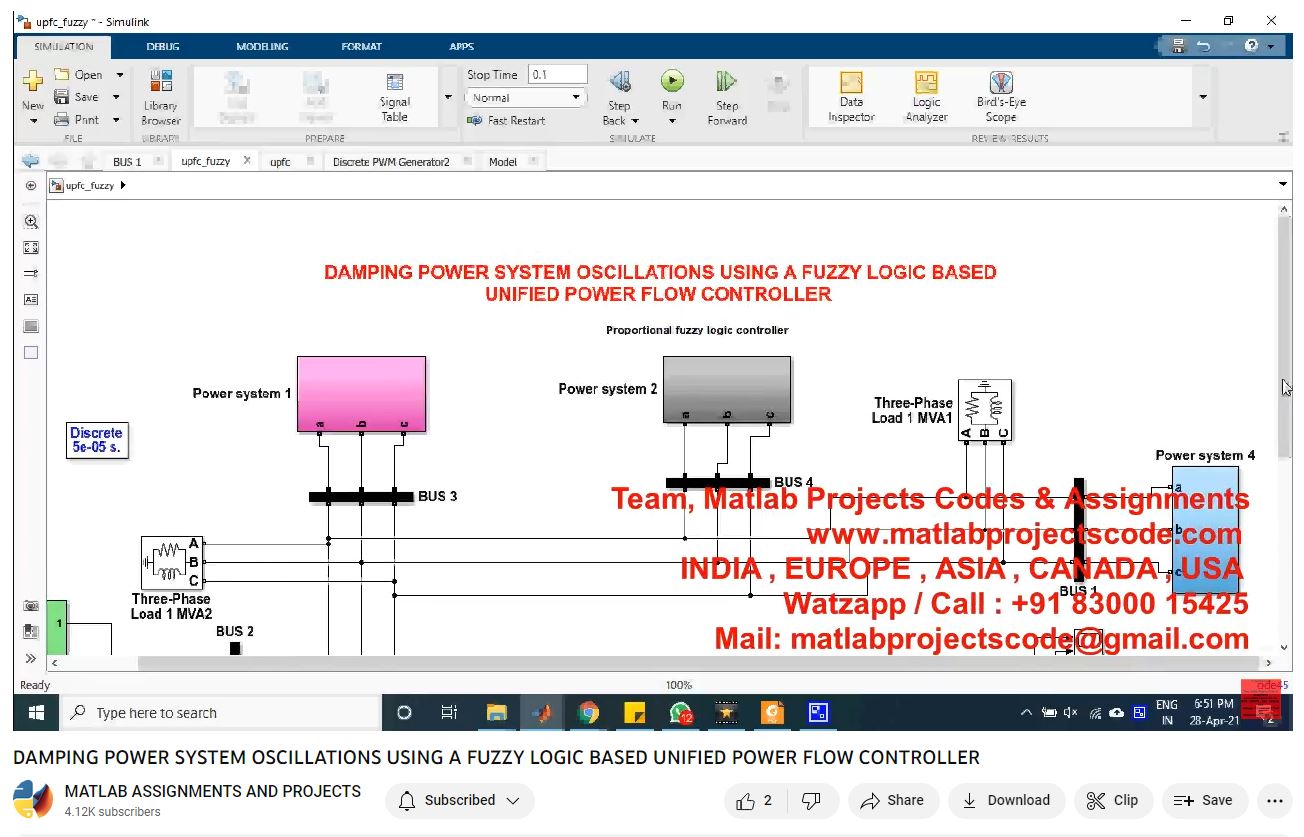The height and width of the screenshot is (837, 1304).
Task: Switch to the APPS ribbon tab
Action: click(461, 46)
